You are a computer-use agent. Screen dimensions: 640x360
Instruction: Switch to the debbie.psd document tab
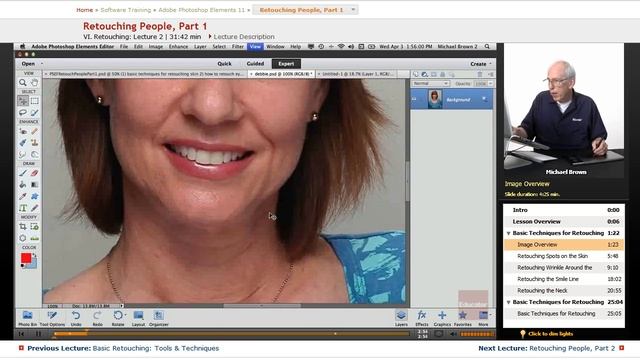pos(281,74)
